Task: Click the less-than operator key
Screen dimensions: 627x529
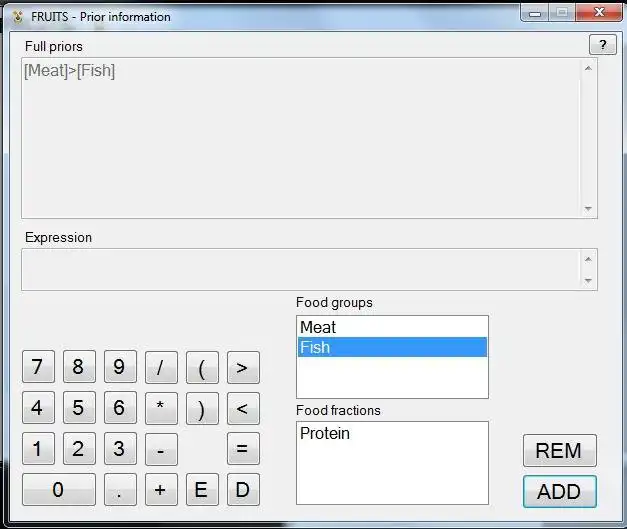Action: pos(243,408)
